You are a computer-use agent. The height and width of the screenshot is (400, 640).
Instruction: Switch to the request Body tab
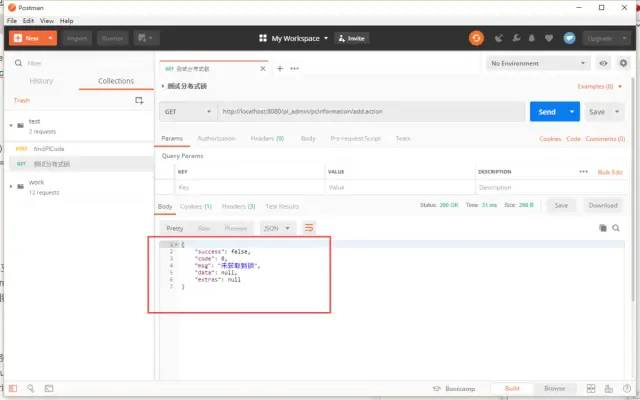[308, 139]
